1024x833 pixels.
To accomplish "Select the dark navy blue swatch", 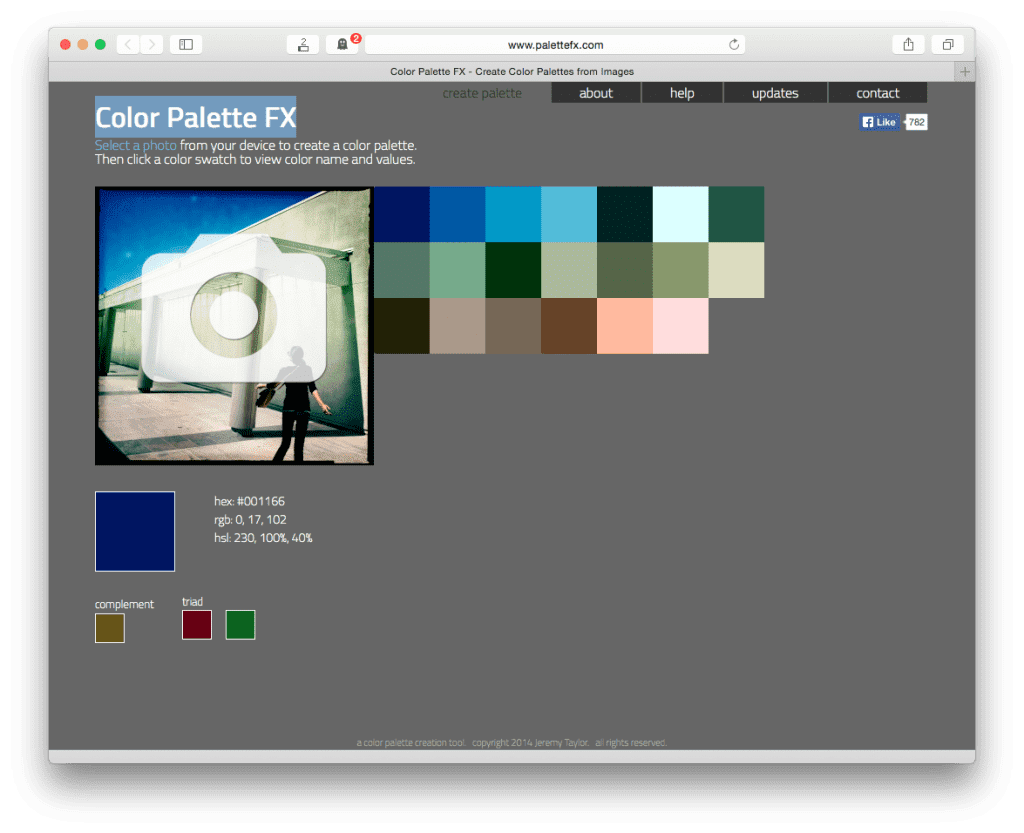I will [402, 214].
